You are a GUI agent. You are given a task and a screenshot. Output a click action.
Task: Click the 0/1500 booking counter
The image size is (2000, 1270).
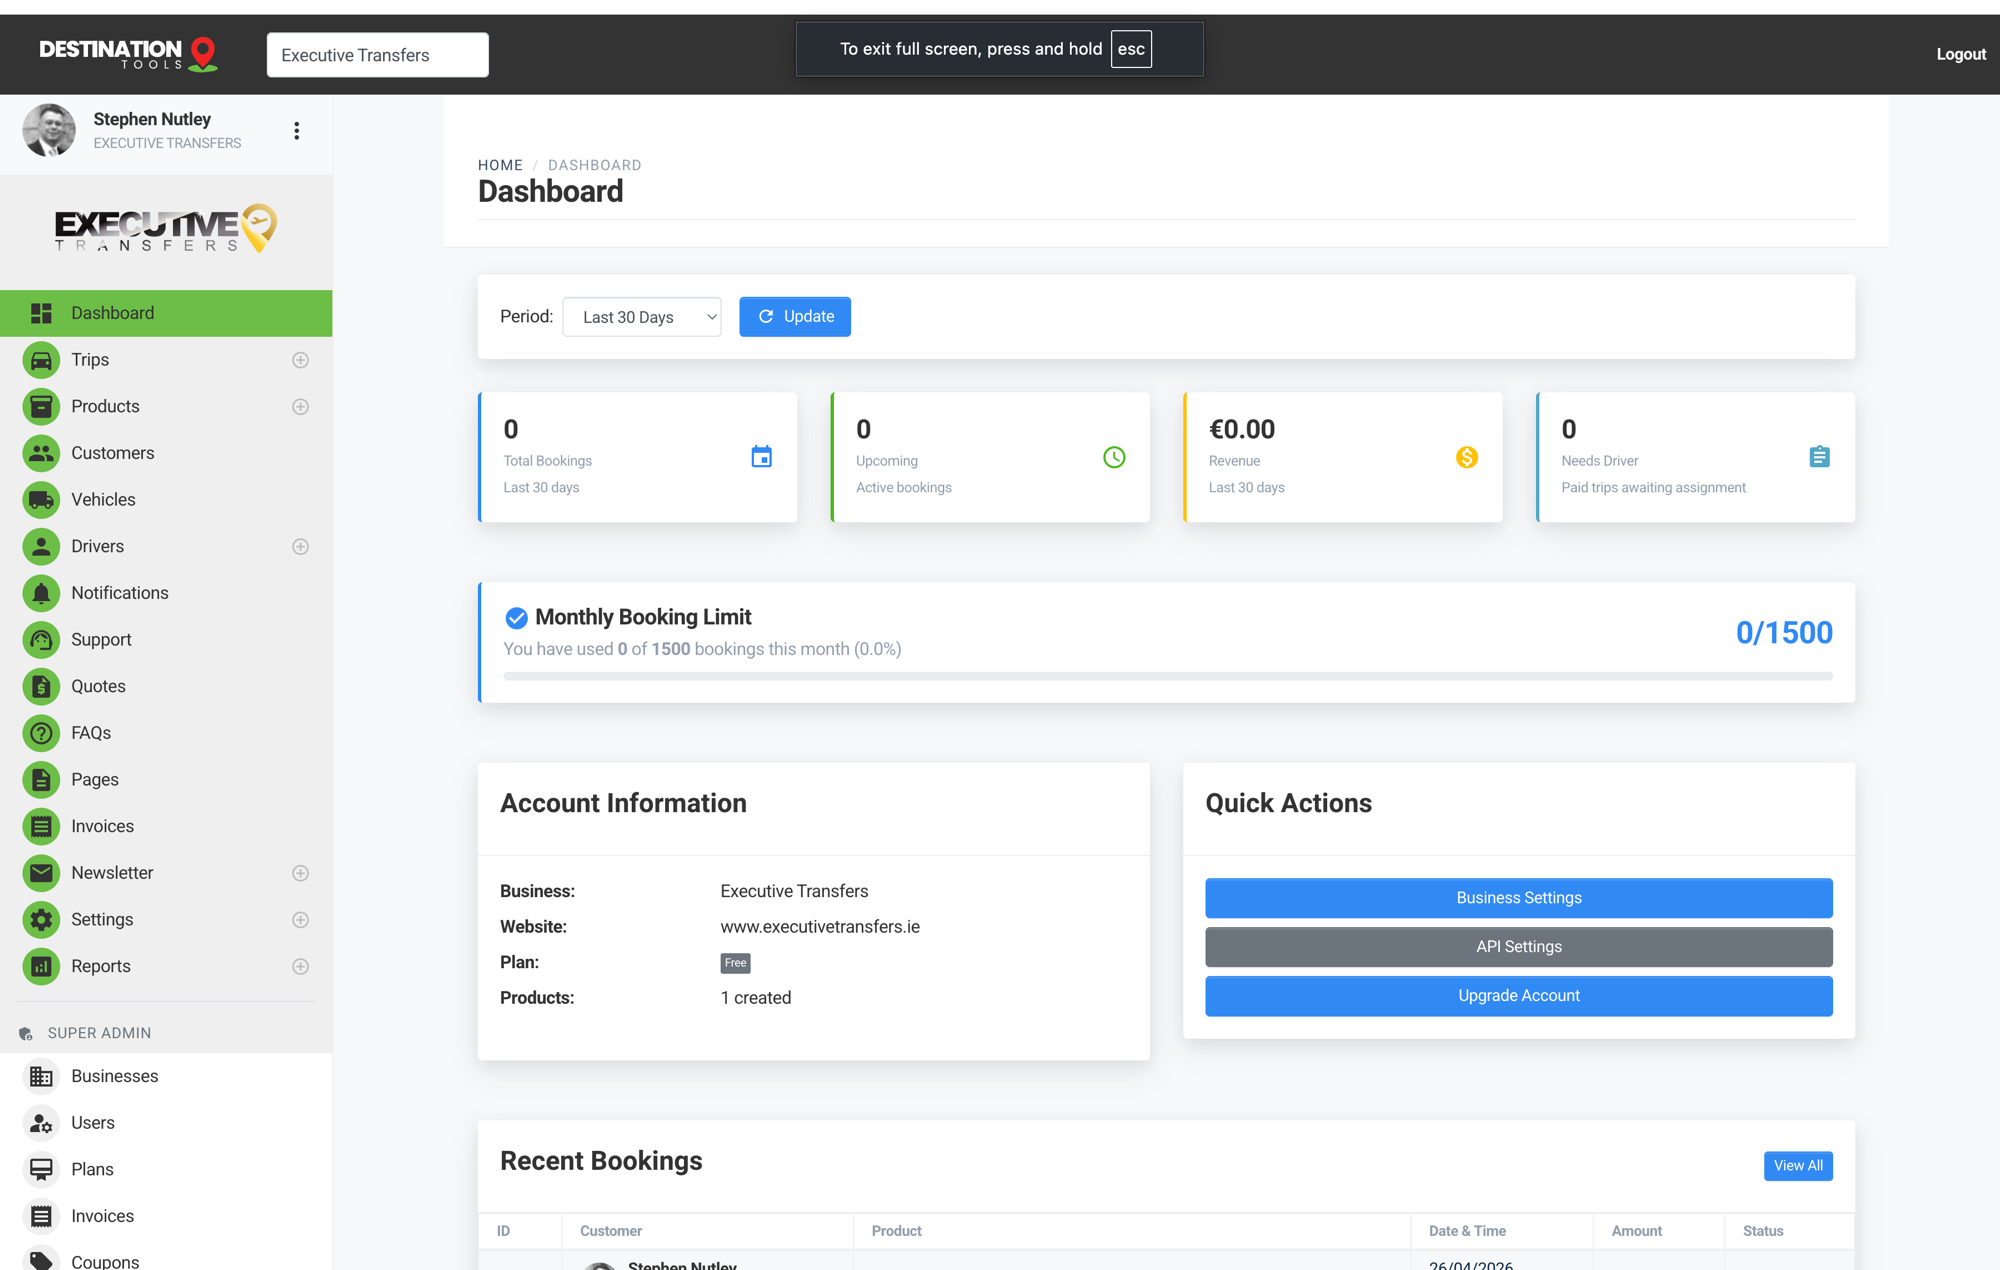pos(1784,633)
